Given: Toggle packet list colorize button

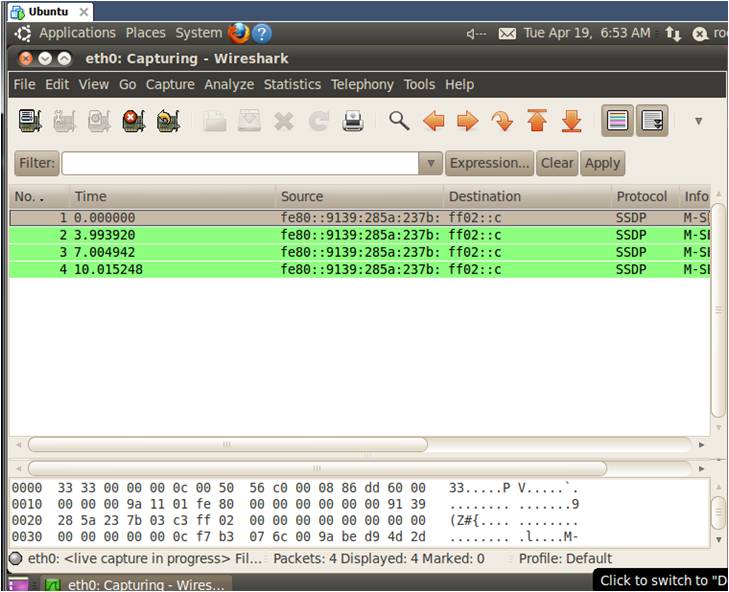Looking at the screenshot, I should pos(617,120).
